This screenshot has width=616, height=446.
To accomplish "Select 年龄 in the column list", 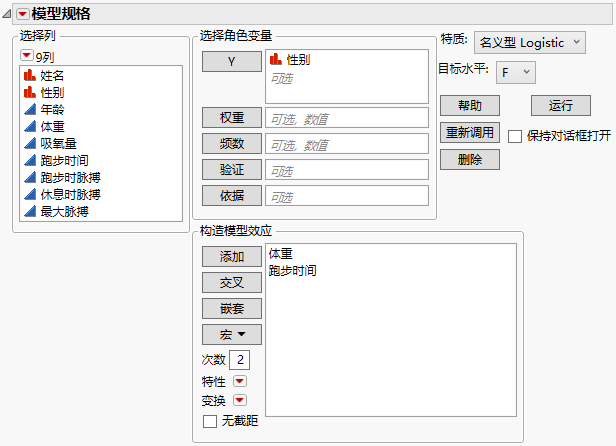I will coord(52,109).
